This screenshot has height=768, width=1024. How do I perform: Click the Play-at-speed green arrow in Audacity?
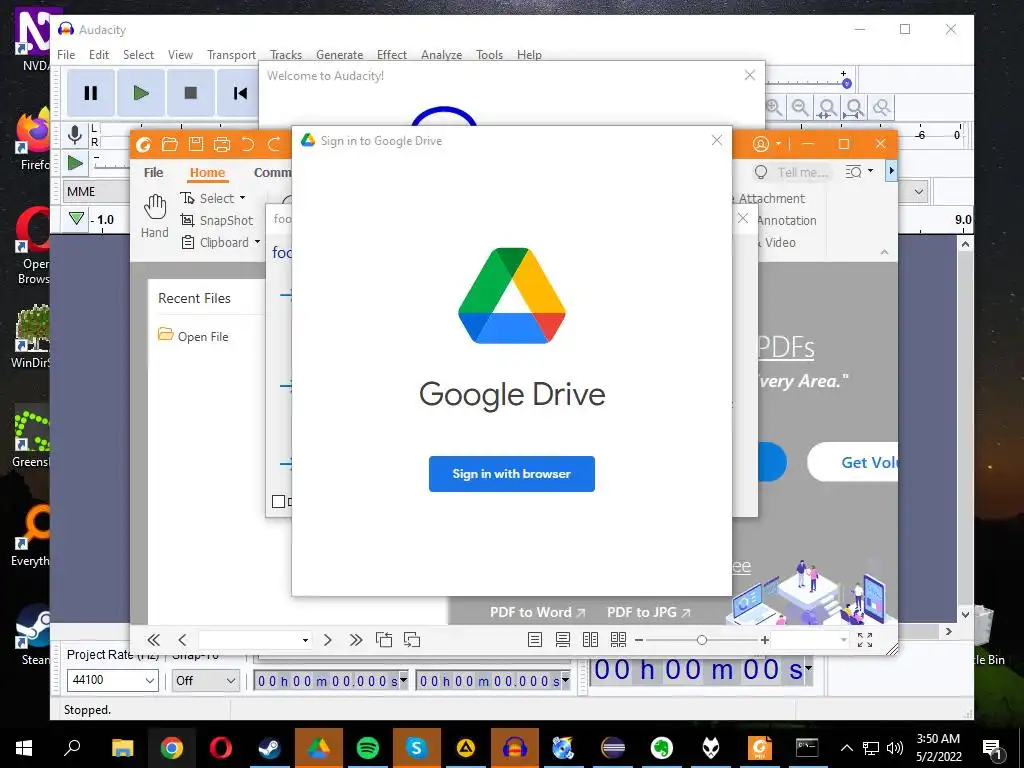click(76, 163)
